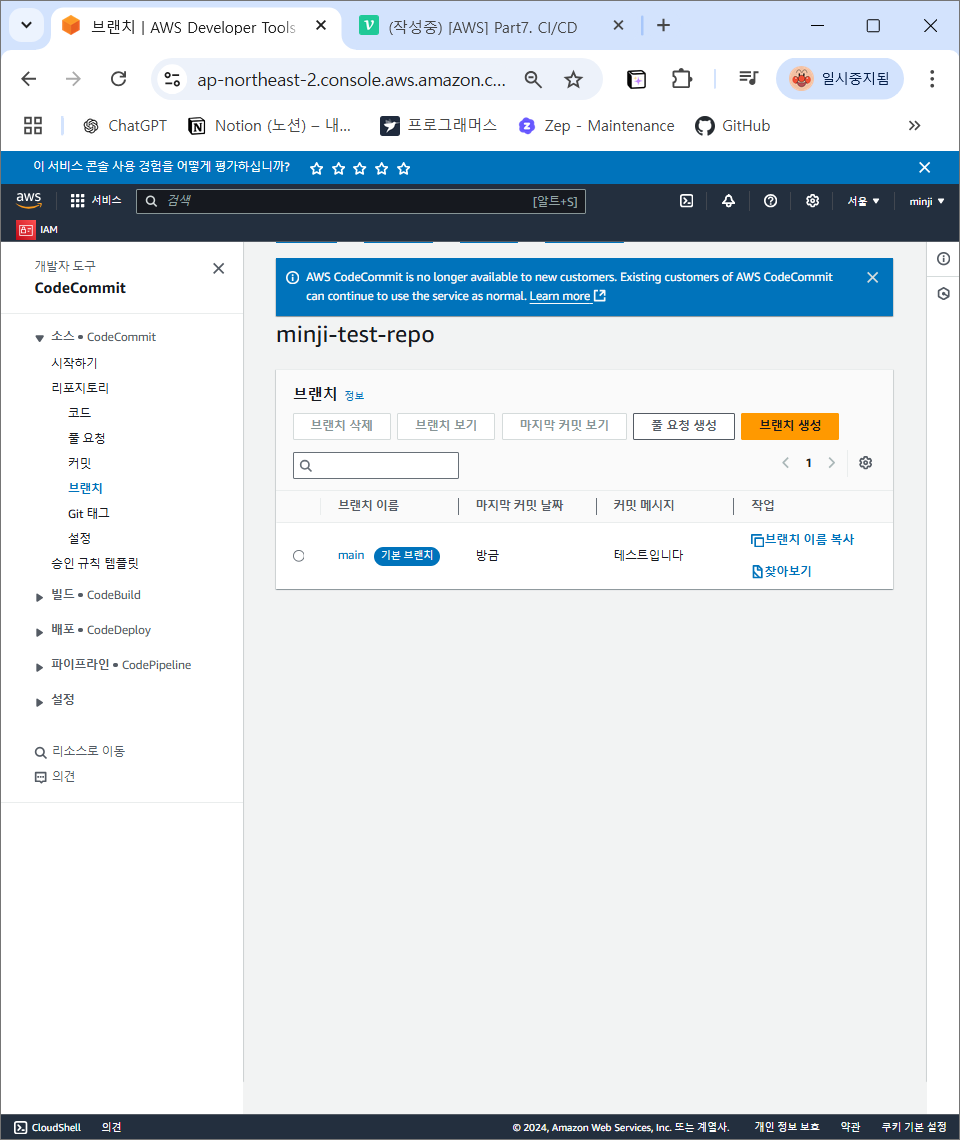Open a new browser tab
This screenshot has width=960, height=1140.
663,26
